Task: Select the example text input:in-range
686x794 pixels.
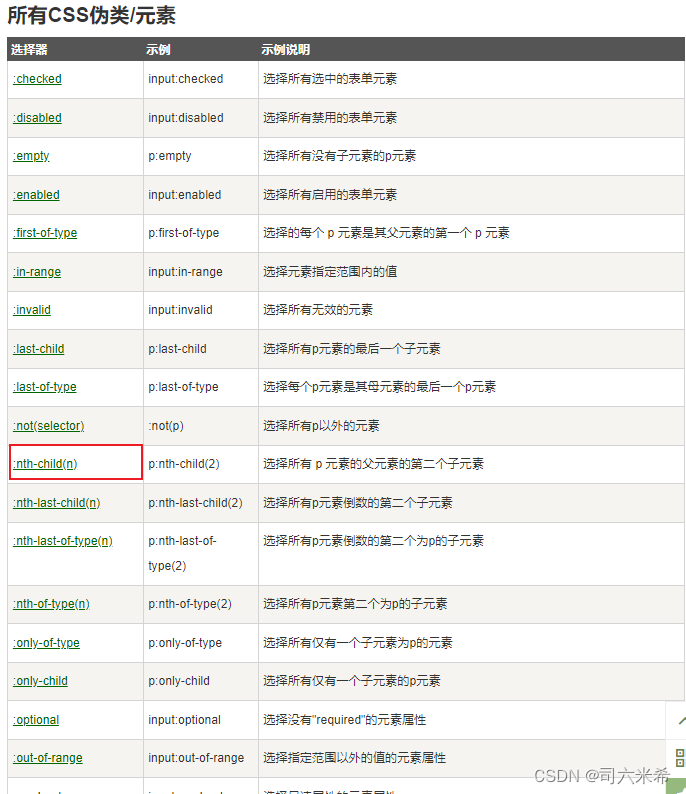Action: 185,272
